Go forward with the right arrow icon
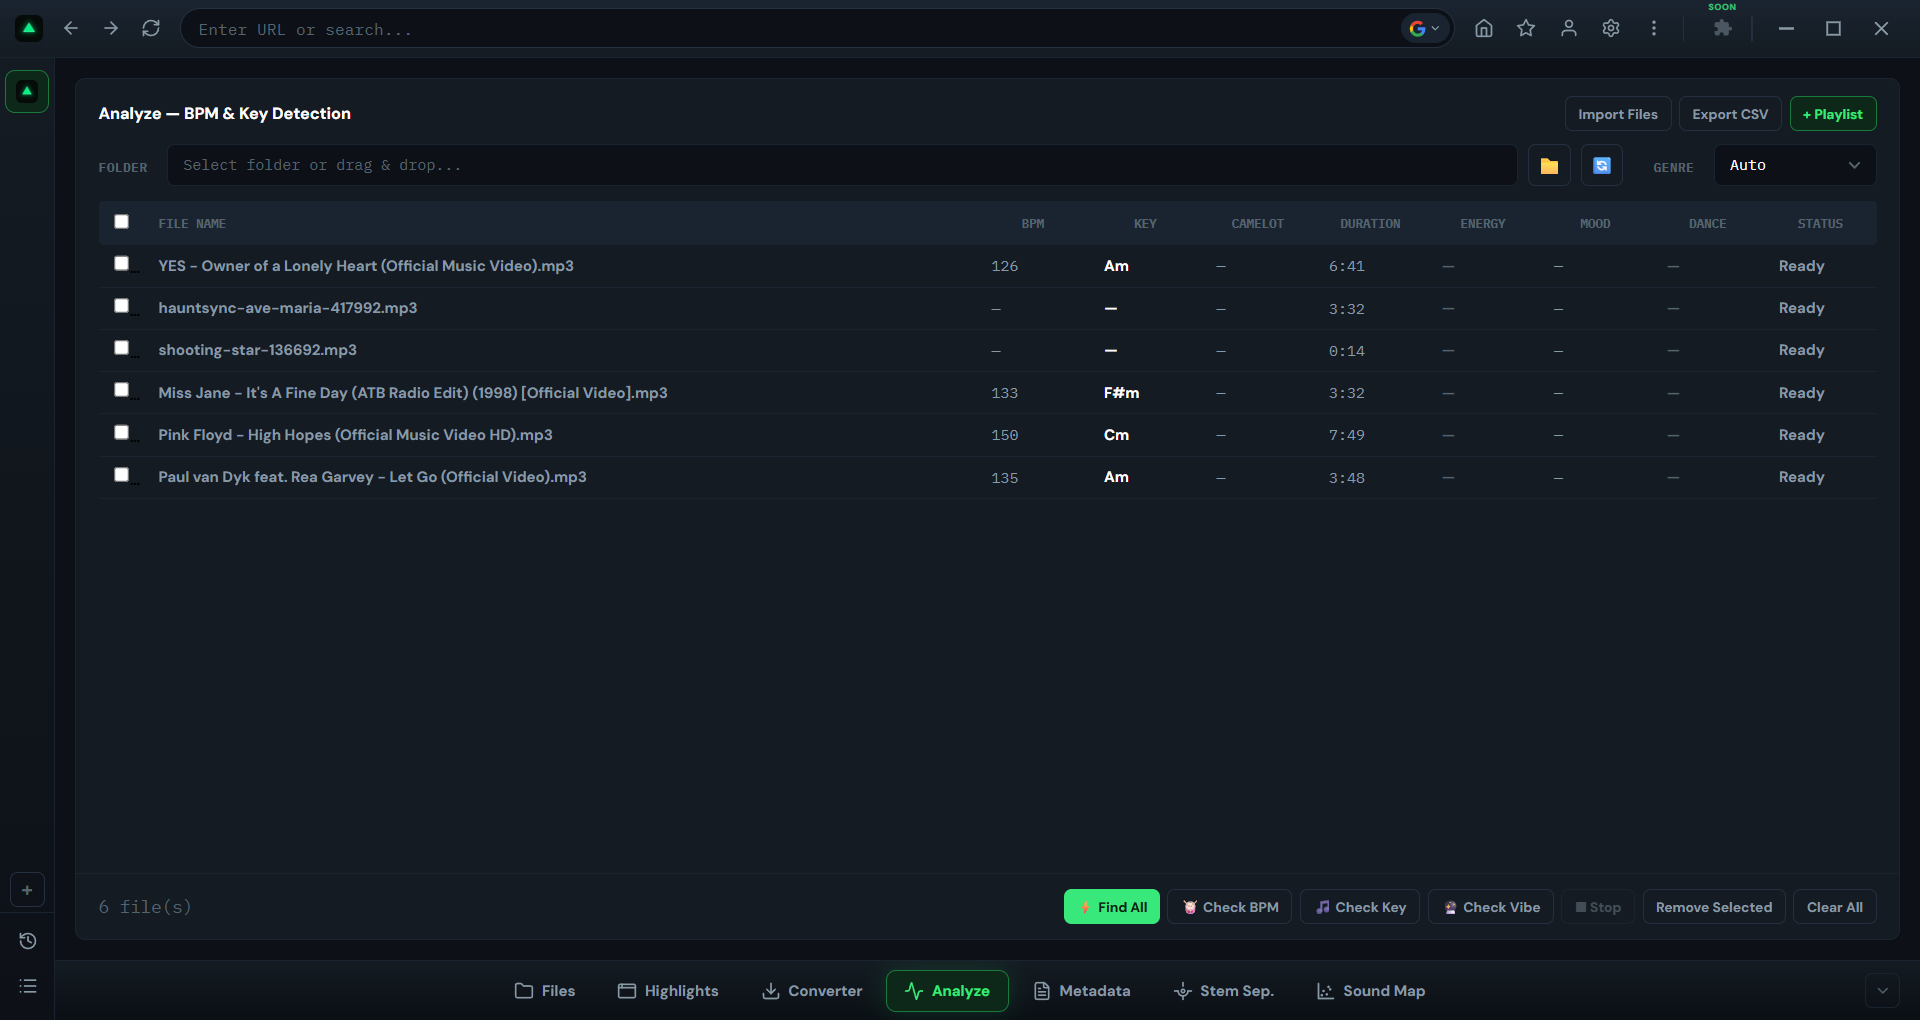 coord(111,28)
